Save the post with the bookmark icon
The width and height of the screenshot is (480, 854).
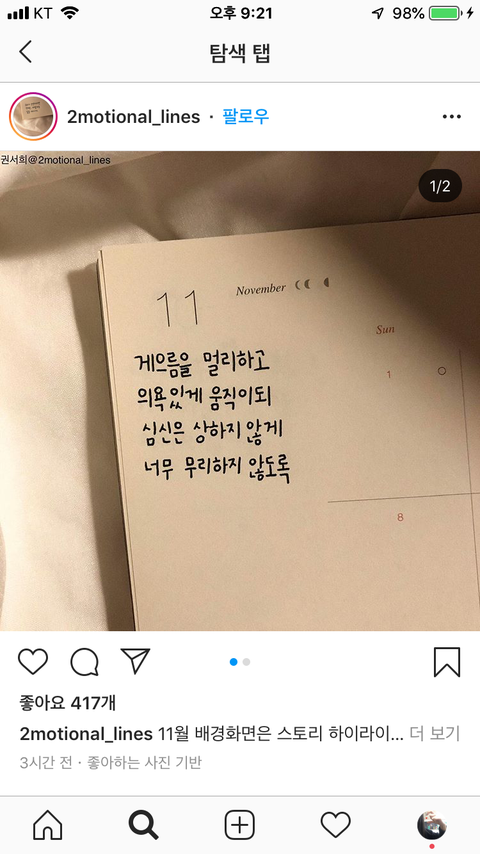[x=447, y=662]
